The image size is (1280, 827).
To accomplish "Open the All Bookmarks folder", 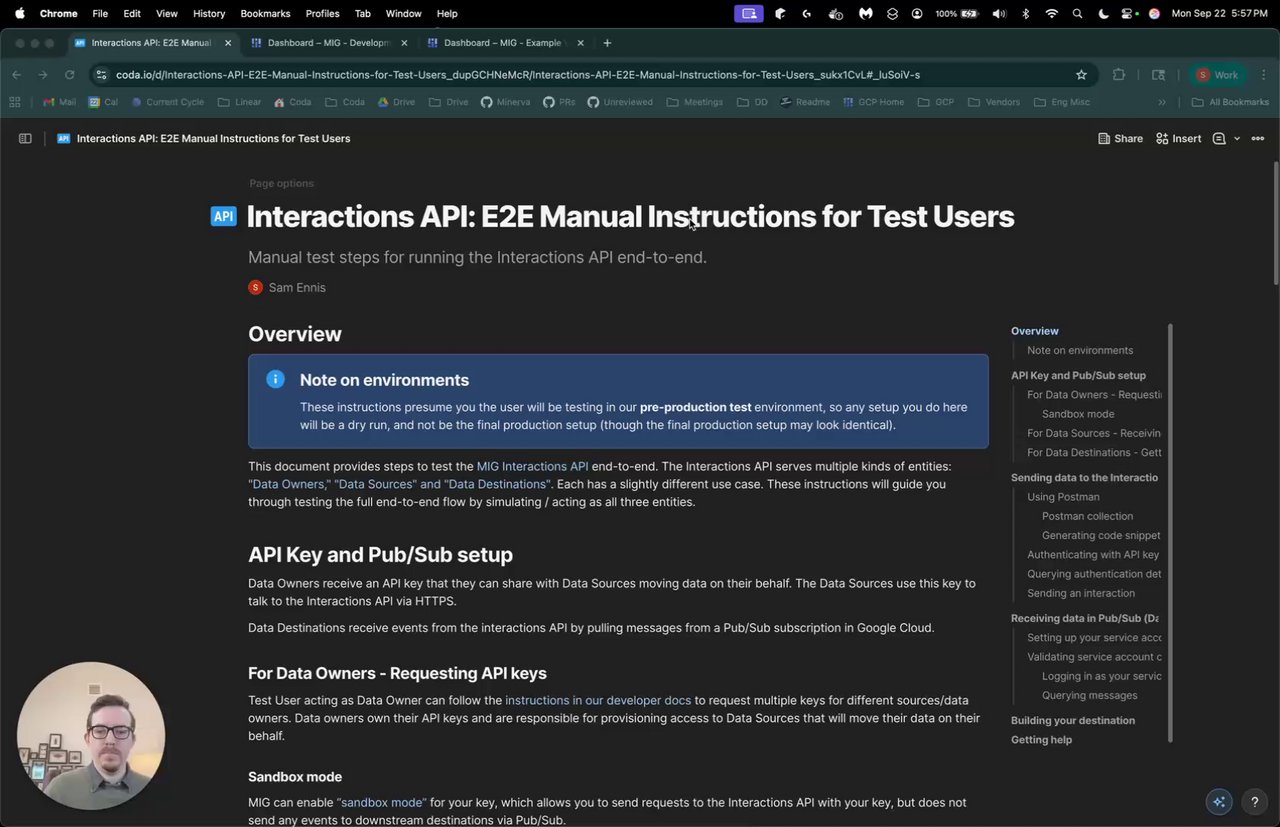I will pos(1230,102).
